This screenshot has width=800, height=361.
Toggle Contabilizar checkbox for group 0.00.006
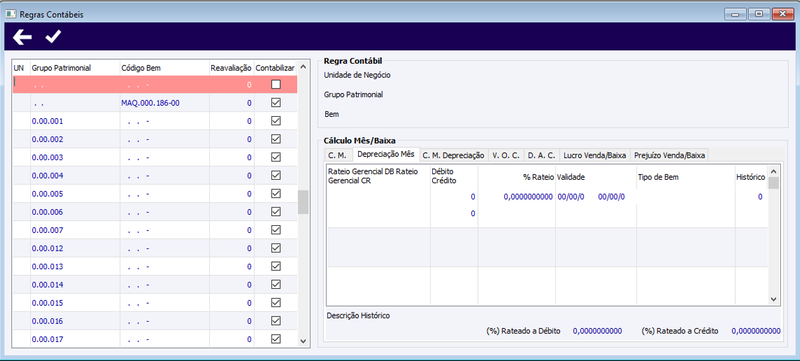[276, 212]
